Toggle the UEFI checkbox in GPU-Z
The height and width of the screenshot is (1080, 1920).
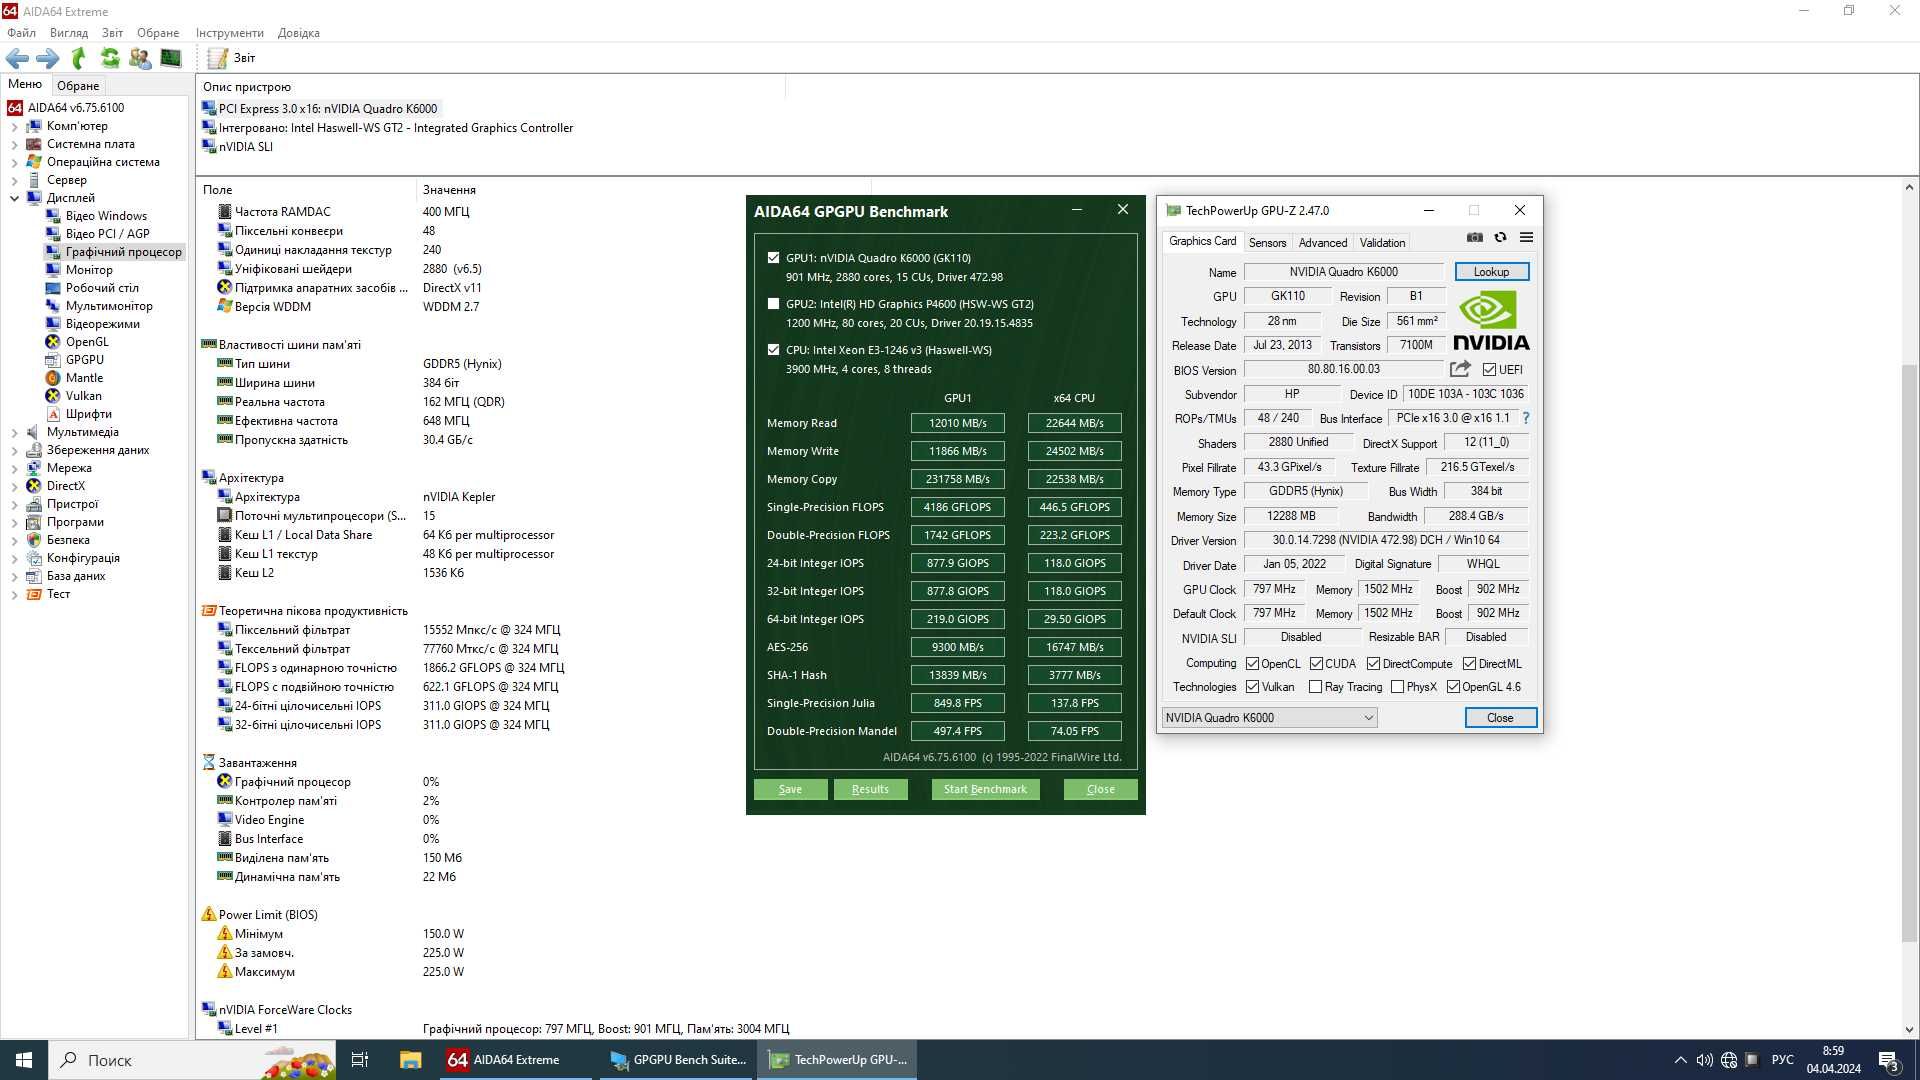point(1490,370)
